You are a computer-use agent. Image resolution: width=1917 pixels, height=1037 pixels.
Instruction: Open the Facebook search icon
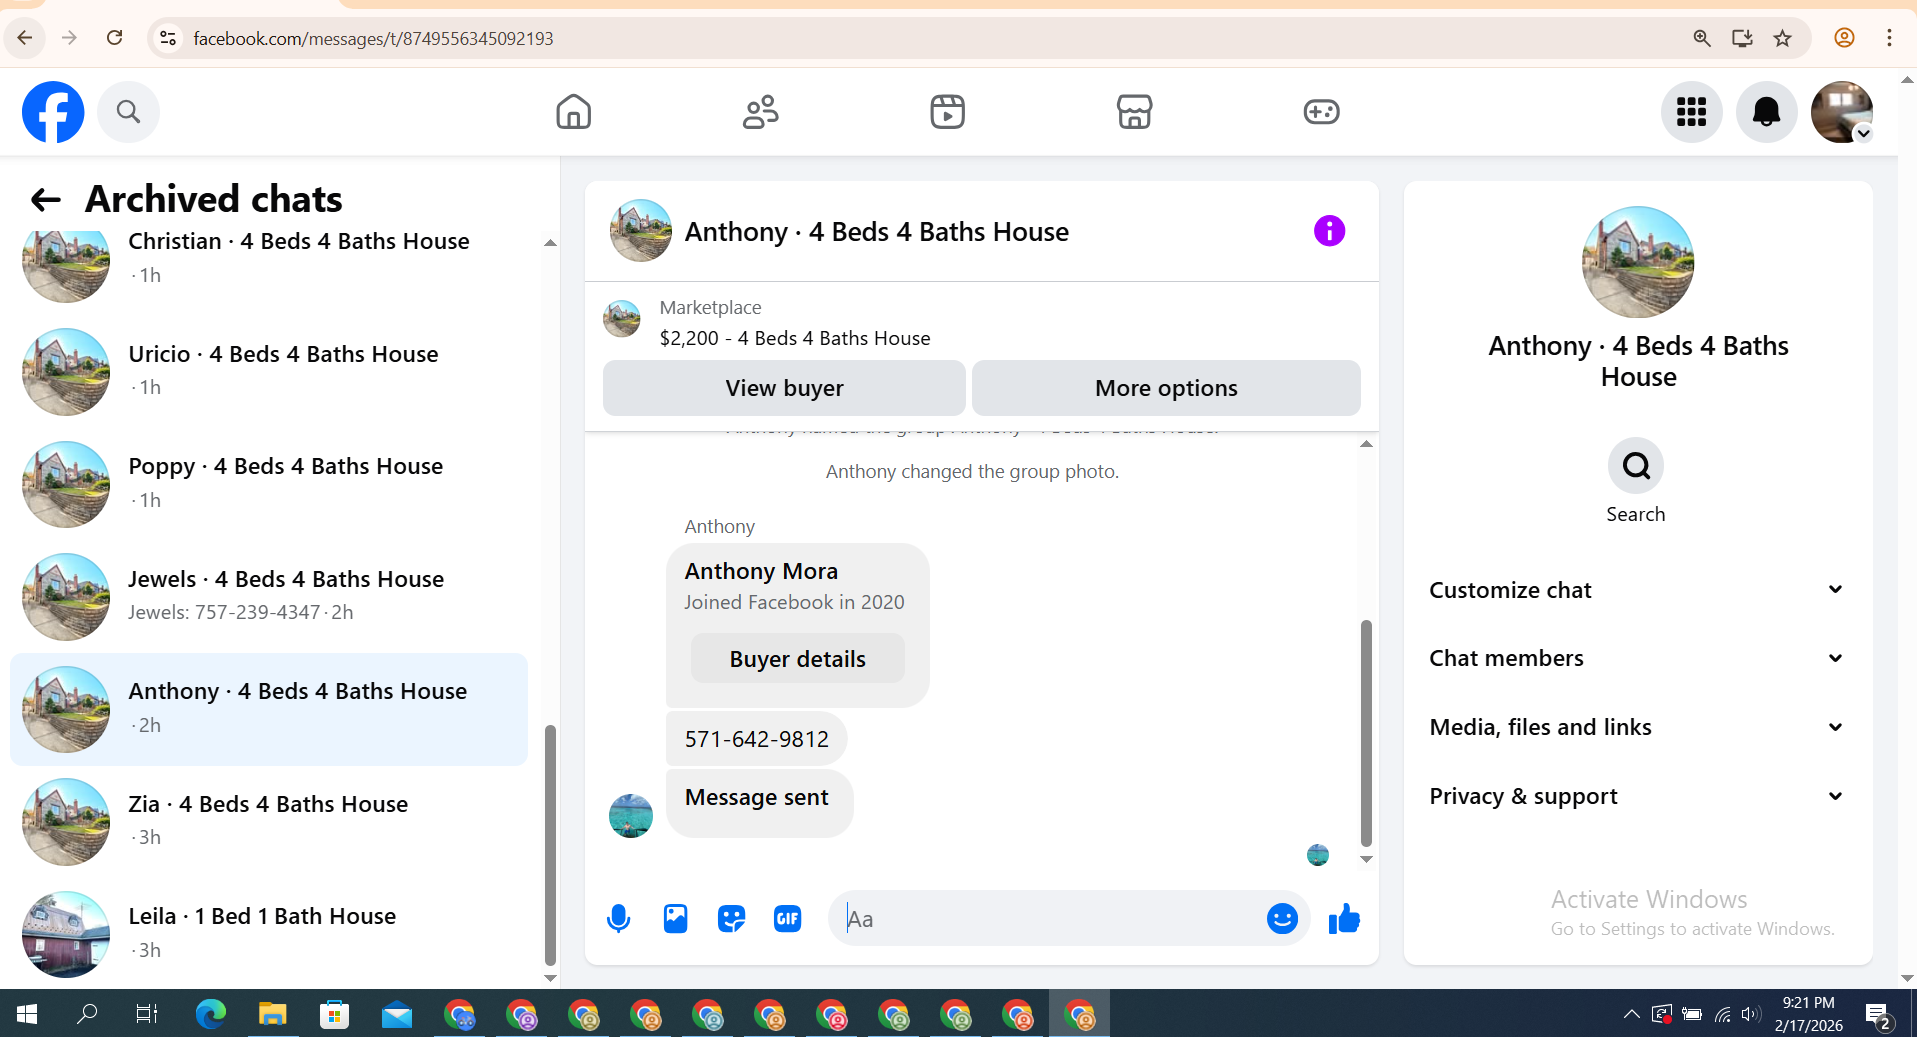click(128, 112)
